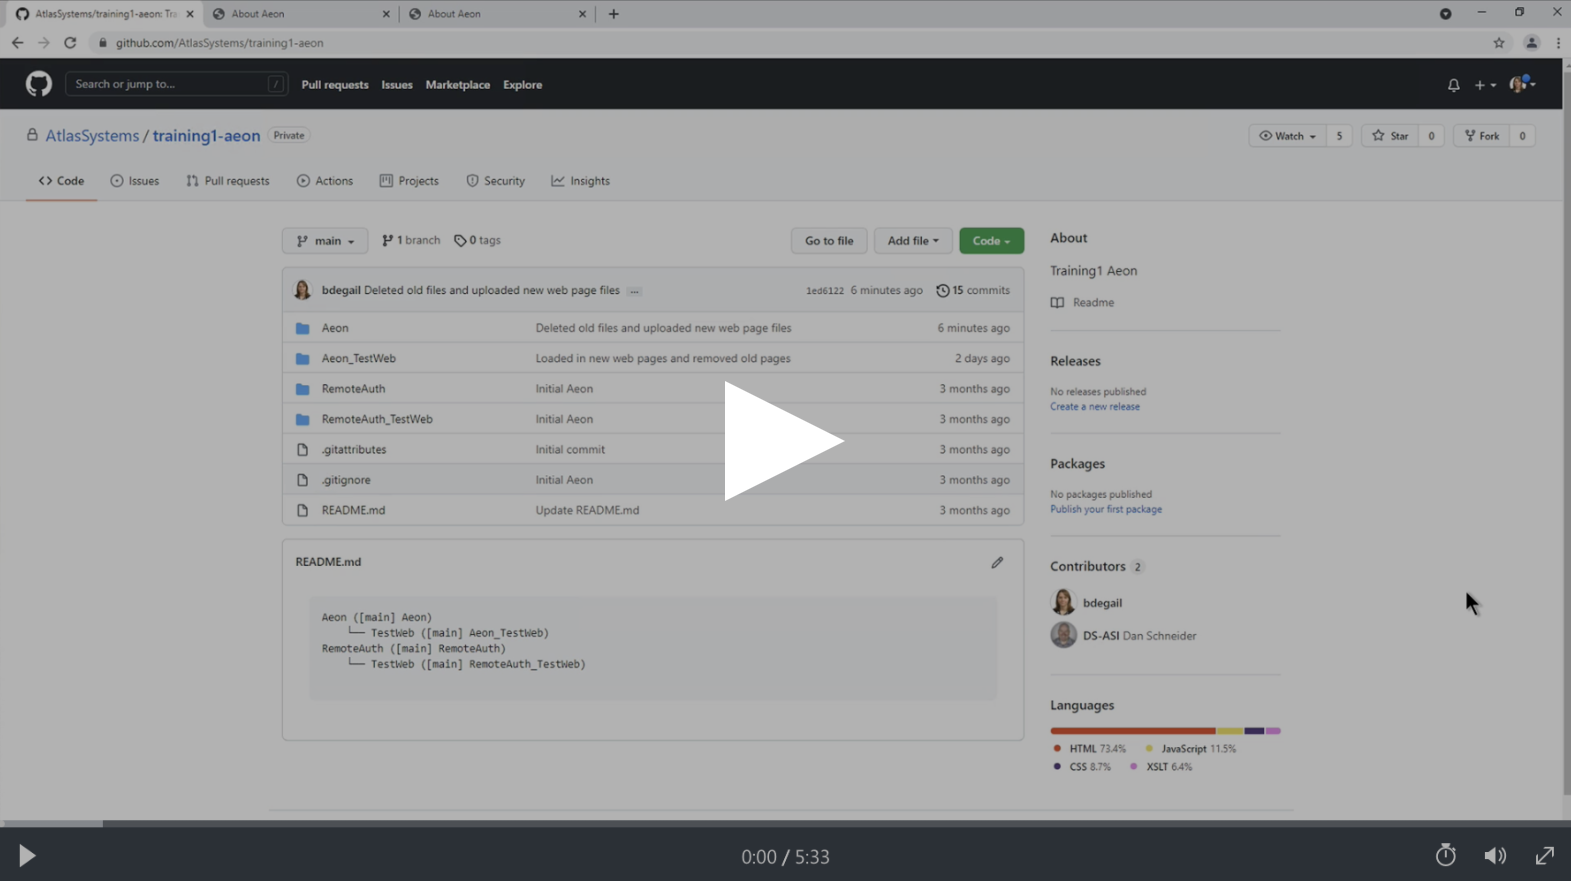Click the video progress bar
This screenshot has height=881, width=1571.
coord(785,824)
